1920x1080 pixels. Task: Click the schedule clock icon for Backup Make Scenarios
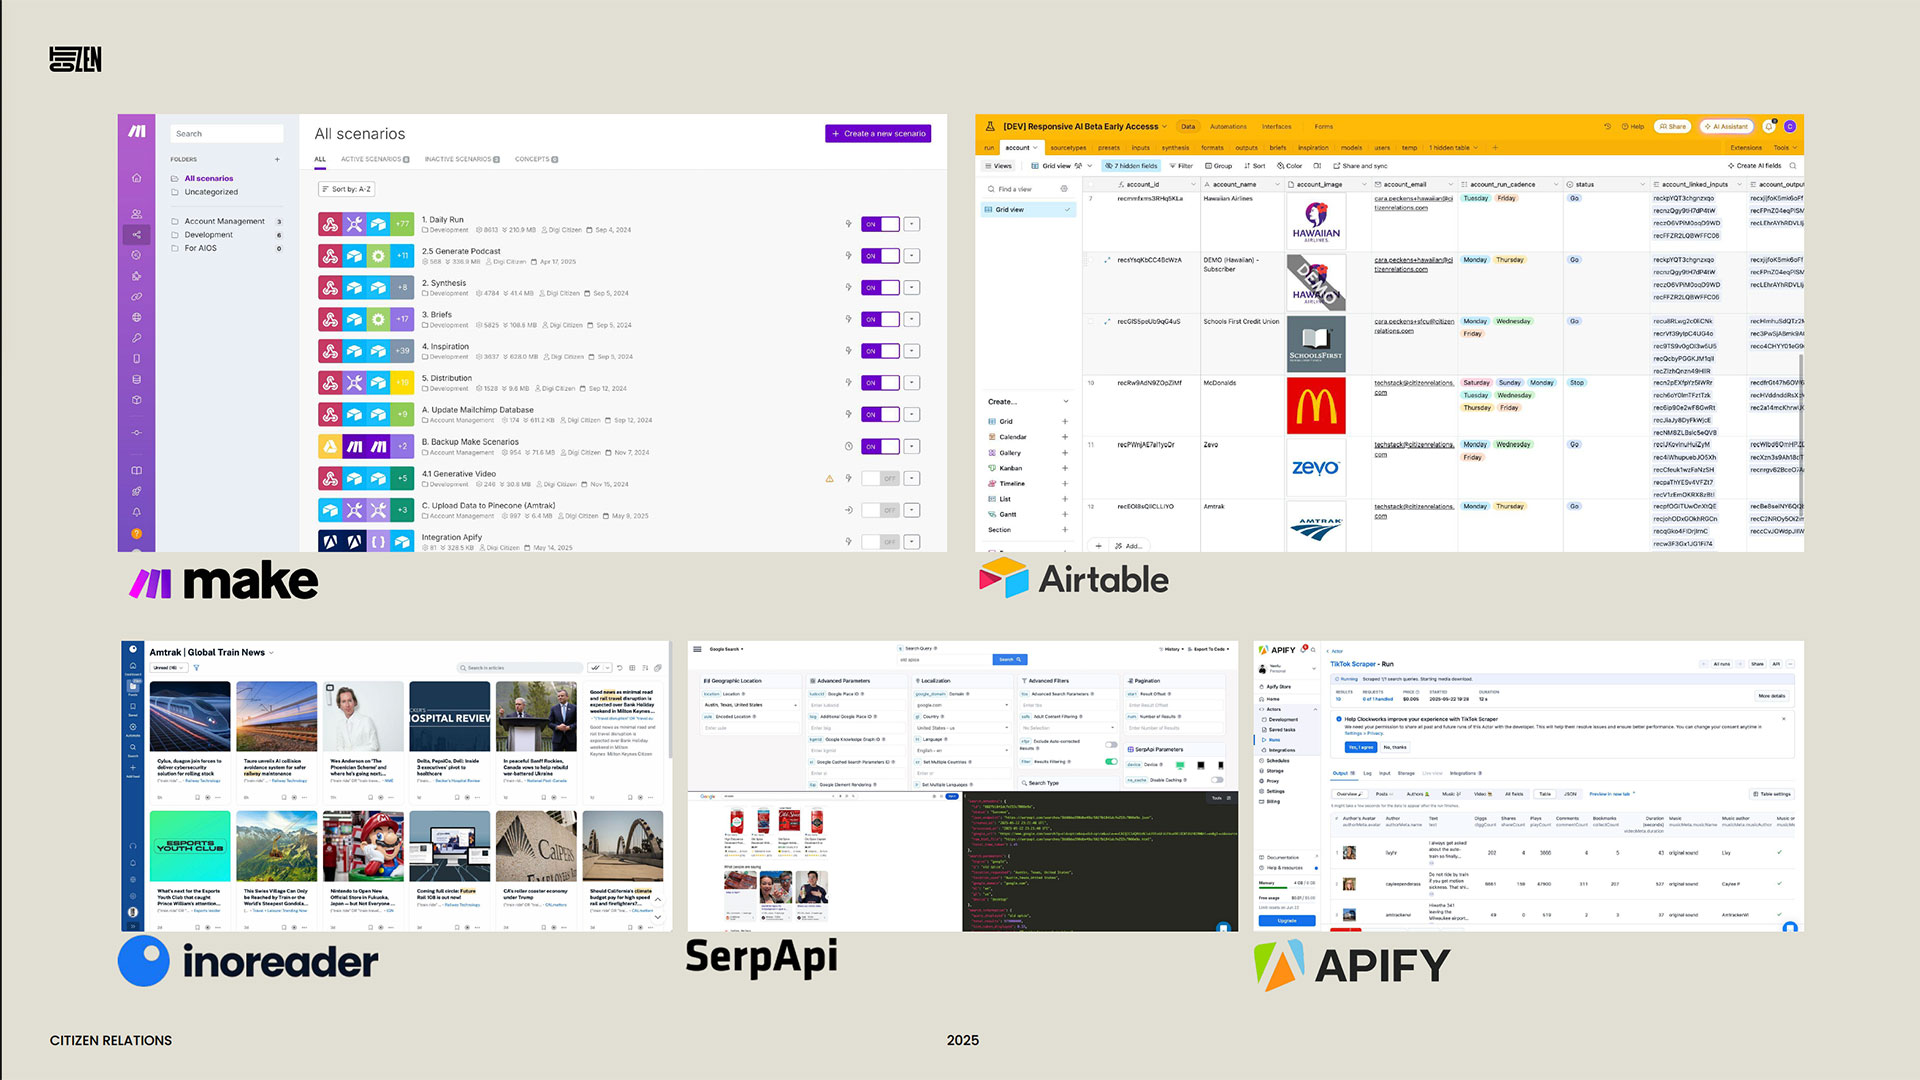848,447
